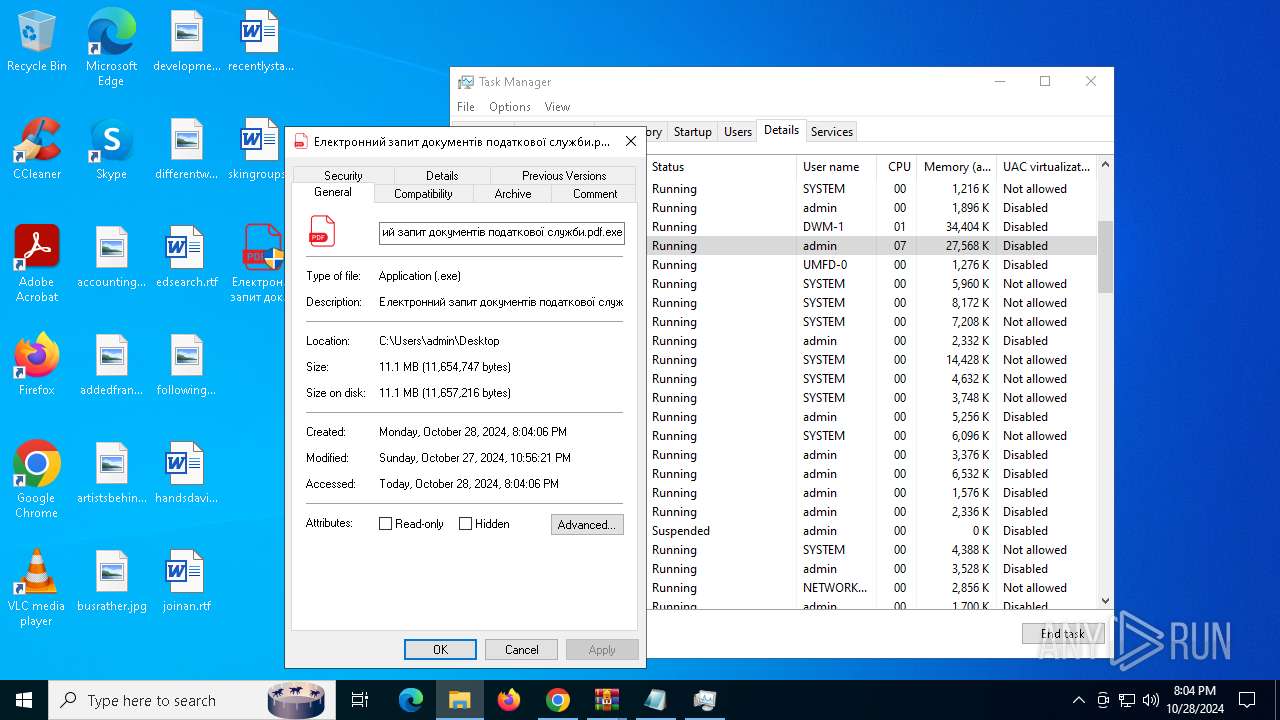Select the artistsbehin... image file icon
The height and width of the screenshot is (720, 1280).
pyautogui.click(x=111, y=473)
